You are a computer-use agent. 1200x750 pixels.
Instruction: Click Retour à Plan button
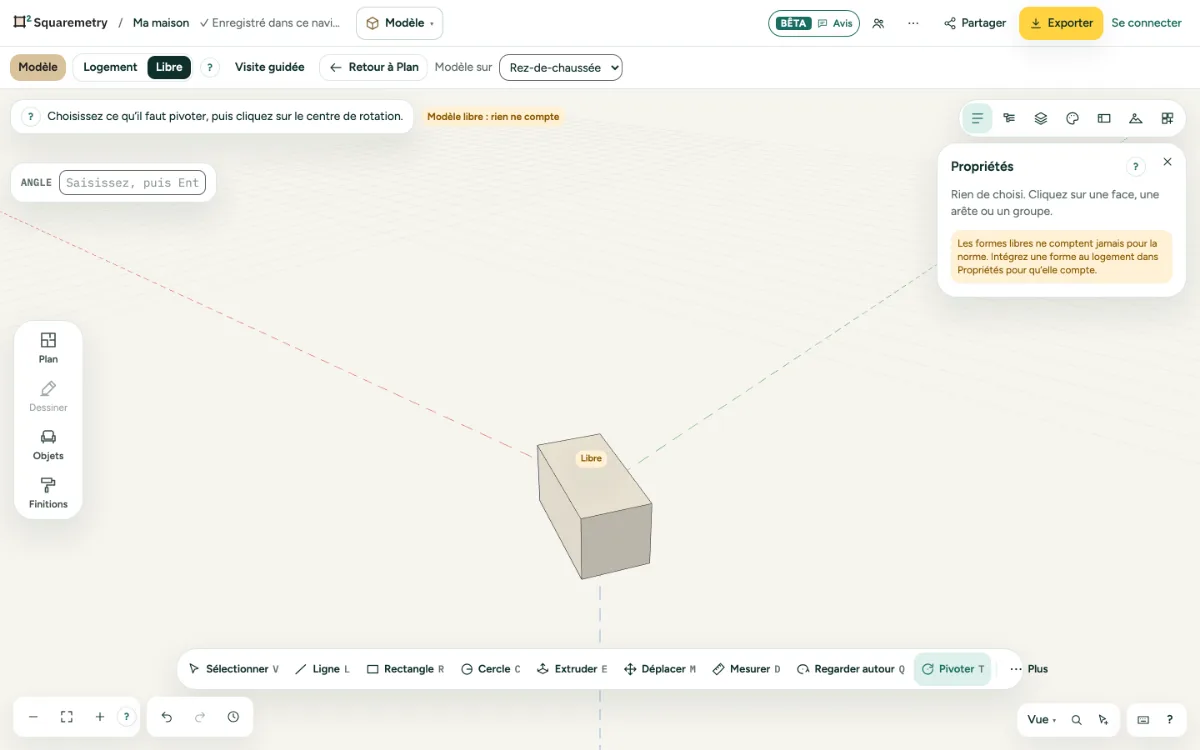[374, 67]
